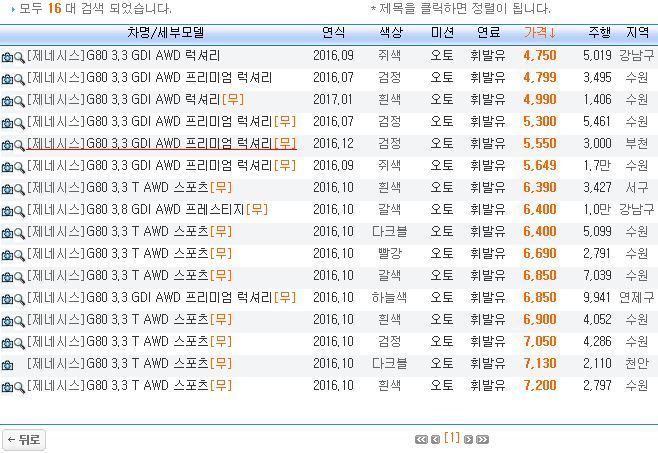Open camera icon in the 5,300 price row
Screen dimensions: 658x453
7,123
